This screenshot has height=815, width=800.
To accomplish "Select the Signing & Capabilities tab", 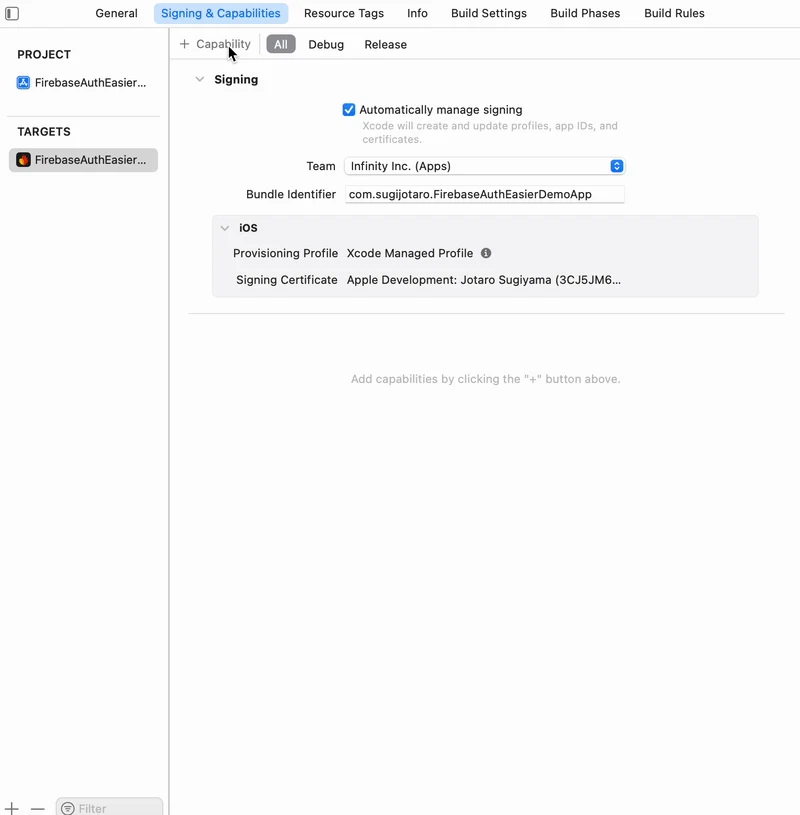I will pyautogui.click(x=221, y=14).
